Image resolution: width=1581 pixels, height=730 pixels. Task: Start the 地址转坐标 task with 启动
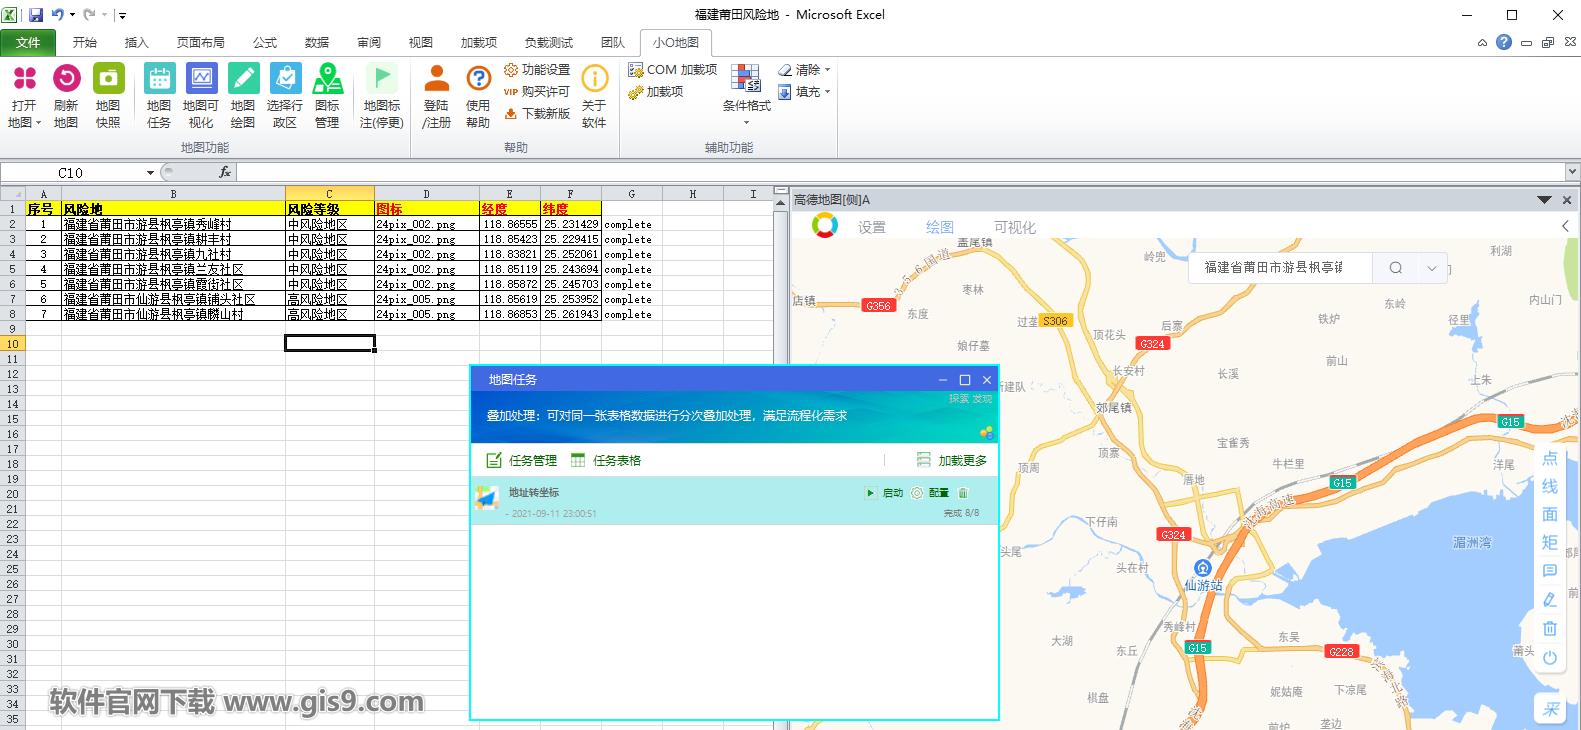tap(884, 493)
